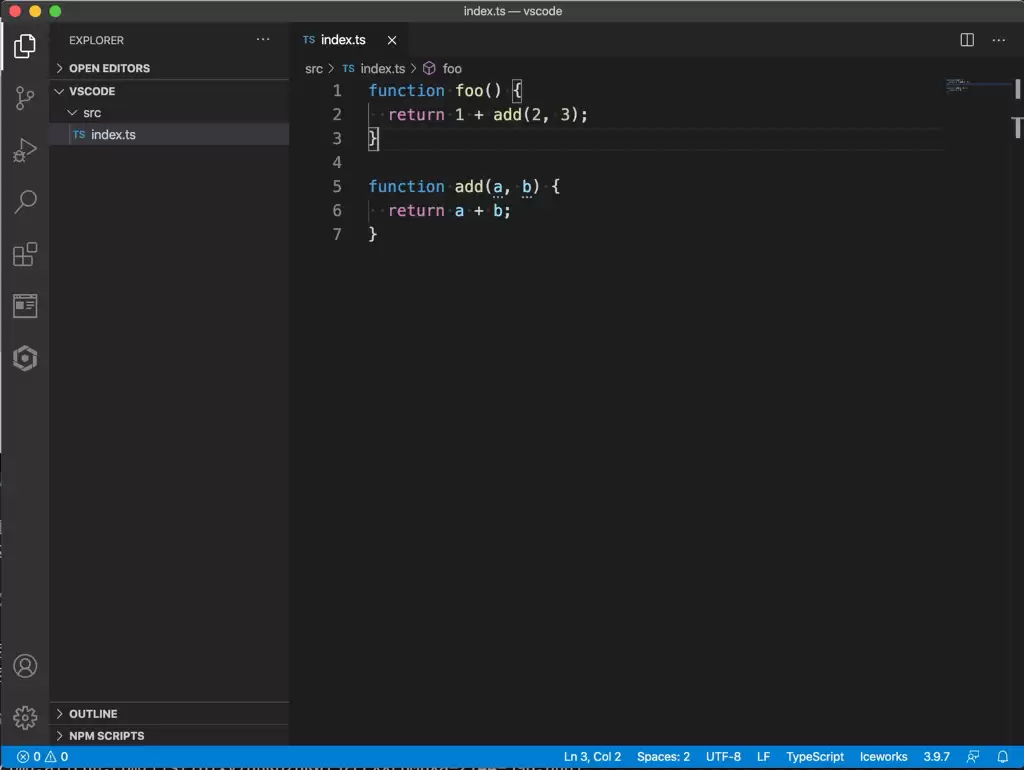Click parameter a in add declaration
The width and height of the screenshot is (1024, 770).
498,187
